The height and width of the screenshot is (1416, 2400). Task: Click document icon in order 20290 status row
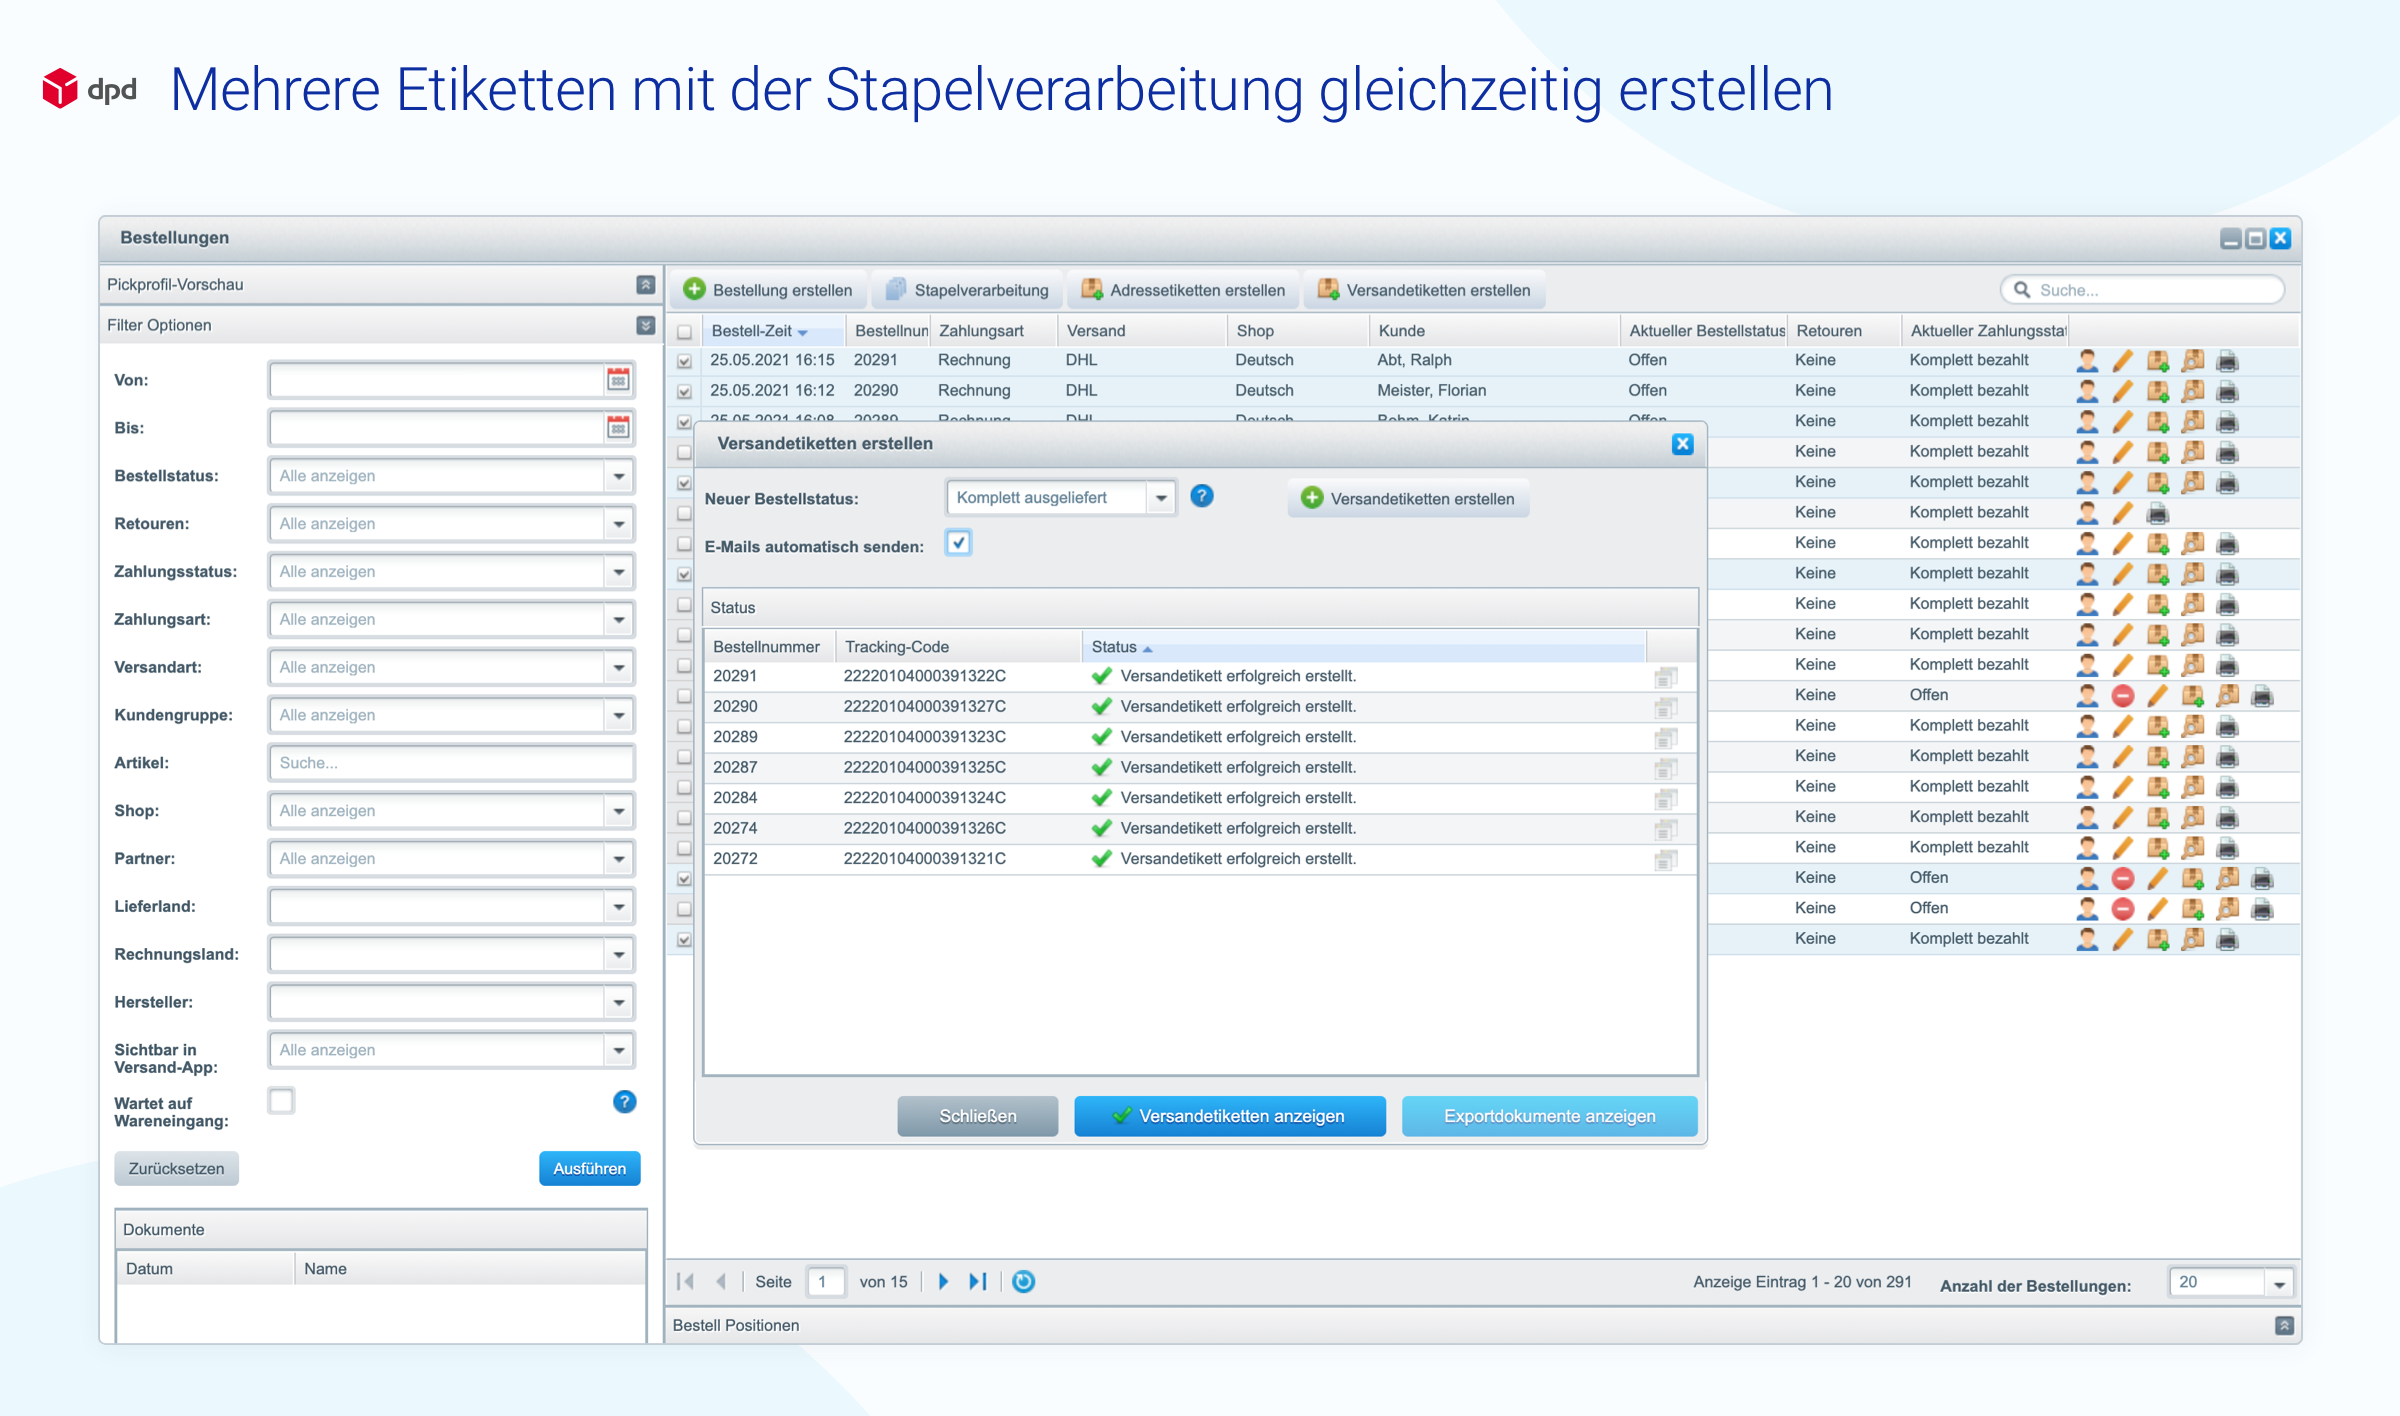tap(1665, 707)
